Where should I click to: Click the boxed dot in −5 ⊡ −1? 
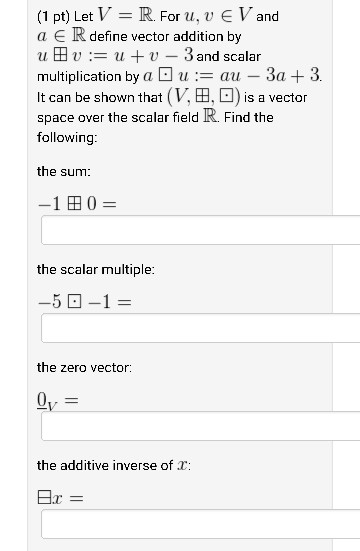click(x=74, y=301)
